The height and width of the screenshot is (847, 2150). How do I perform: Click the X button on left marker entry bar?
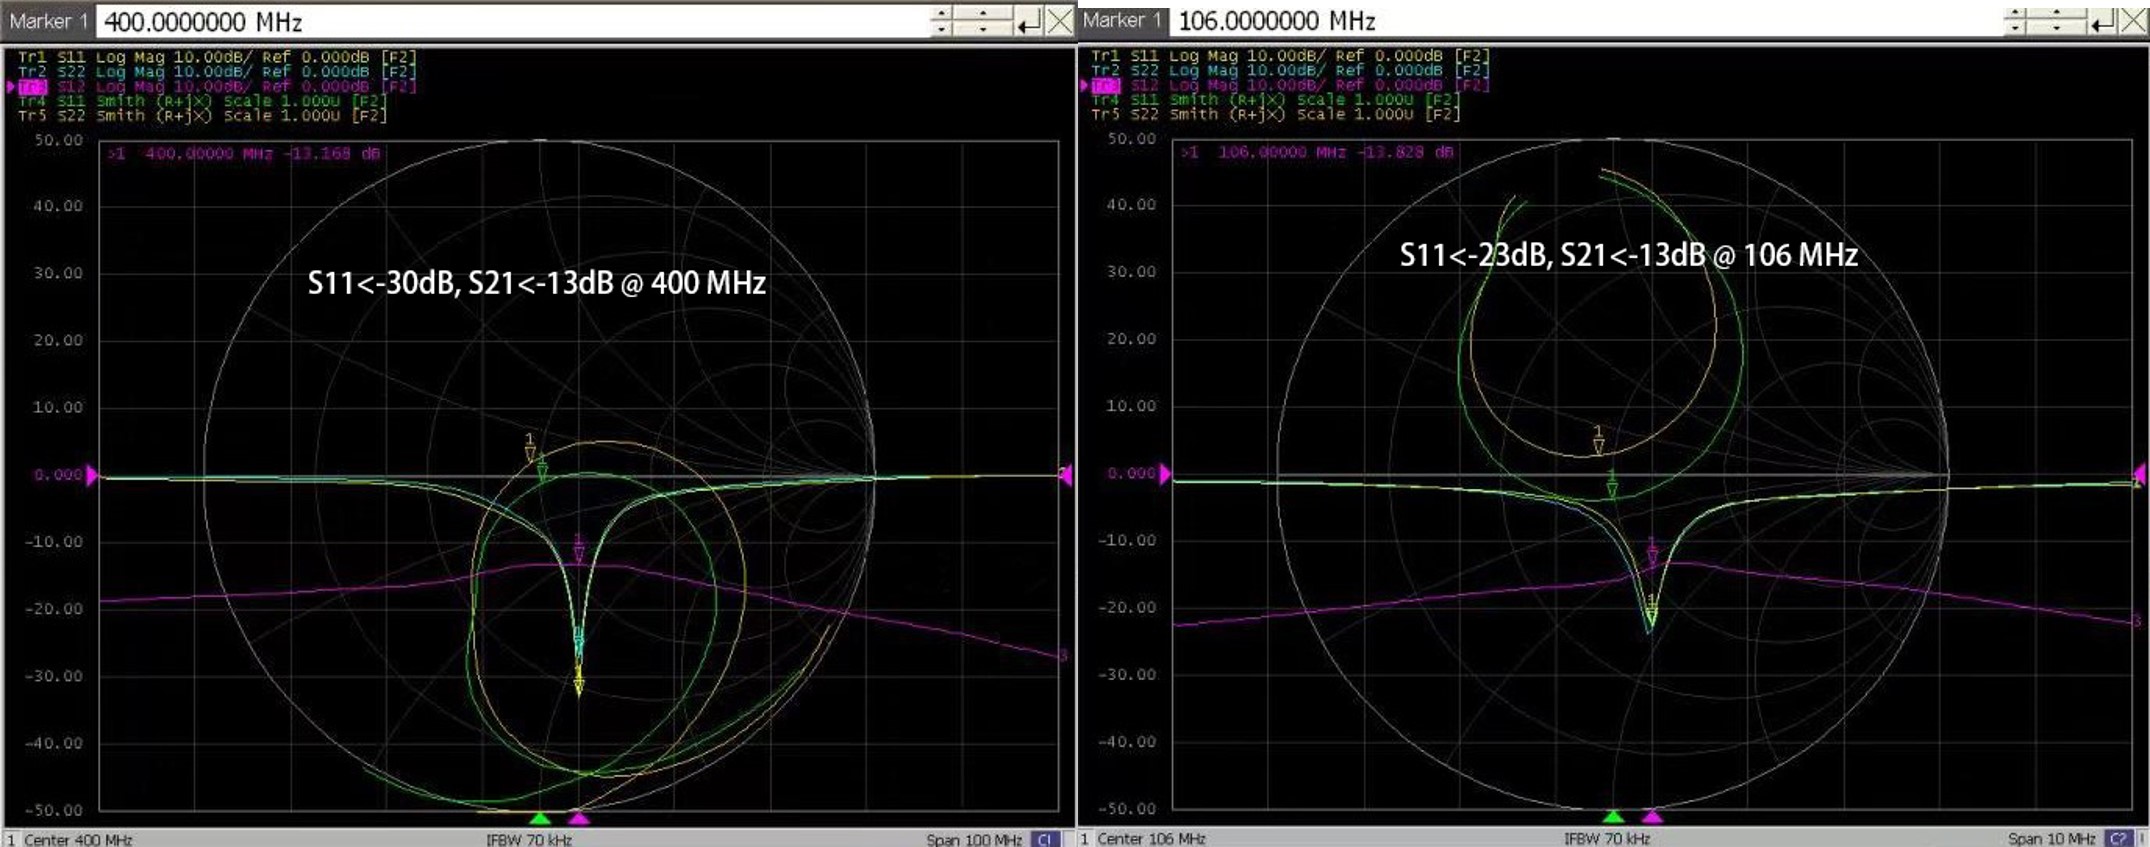click(1059, 22)
